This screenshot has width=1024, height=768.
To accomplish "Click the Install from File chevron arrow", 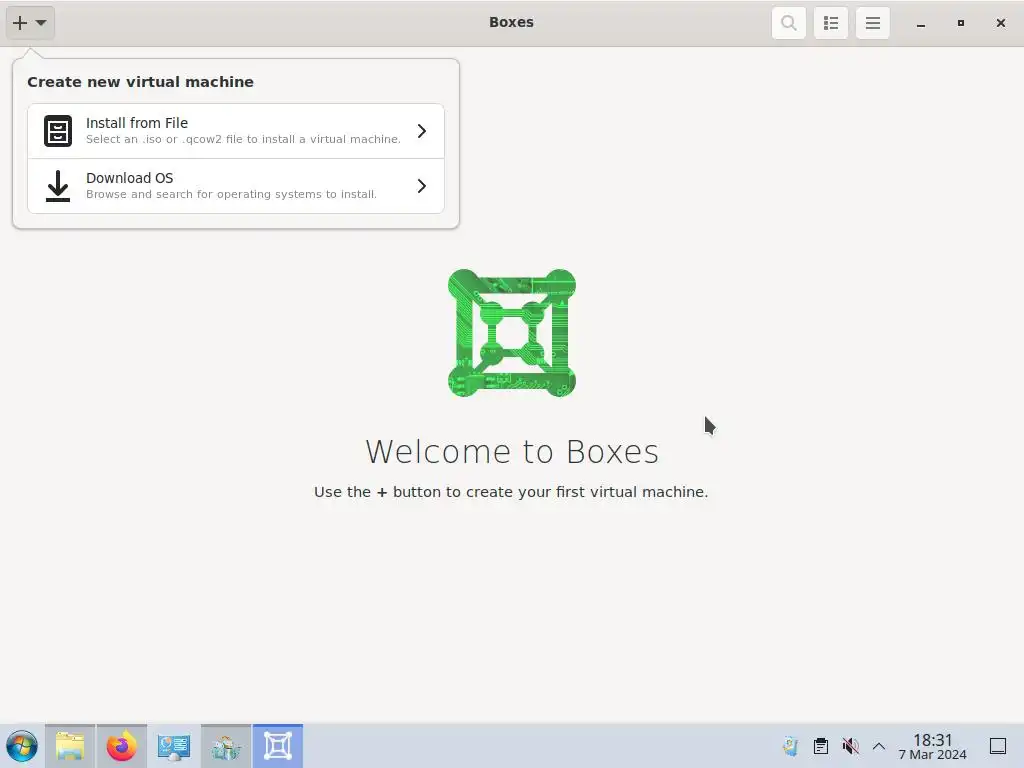I will point(422,131).
